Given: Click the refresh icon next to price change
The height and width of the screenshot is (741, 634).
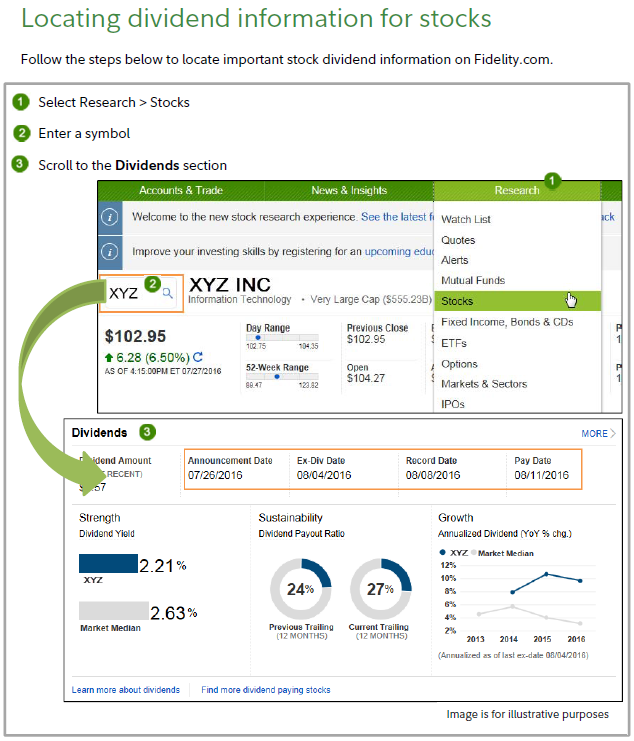Looking at the screenshot, I should click(197, 357).
